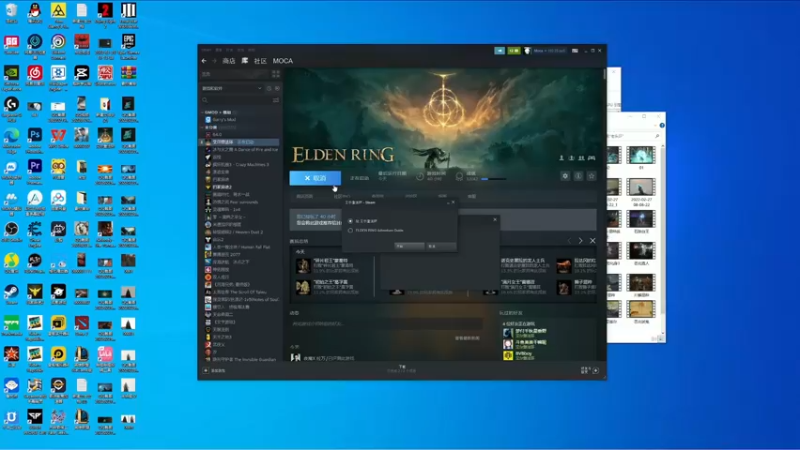This screenshot has width=800, height=450.
Task: Select ELDEN RING Adventure Guide radio option
Action: tap(350, 231)
